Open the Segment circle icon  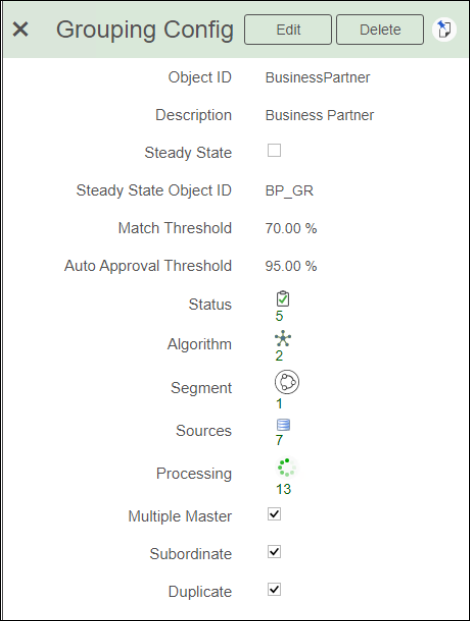coord(287,382)
